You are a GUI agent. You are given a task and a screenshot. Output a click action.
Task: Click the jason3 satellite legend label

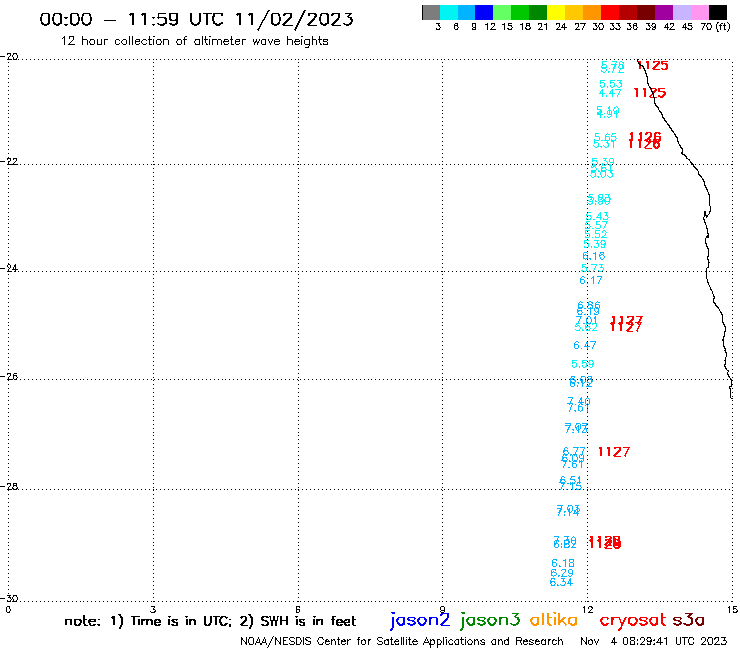click(490, 621)
